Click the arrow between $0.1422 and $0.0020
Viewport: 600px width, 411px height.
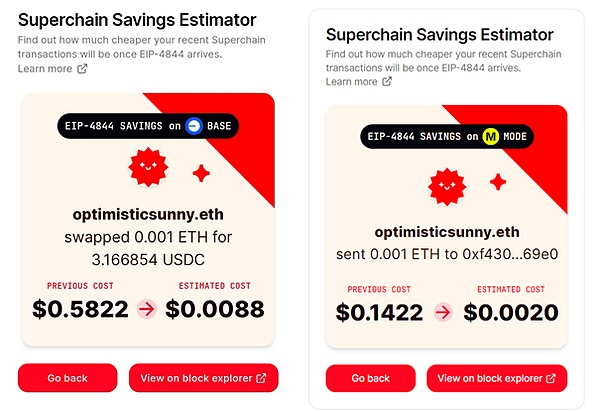(443, 312)
